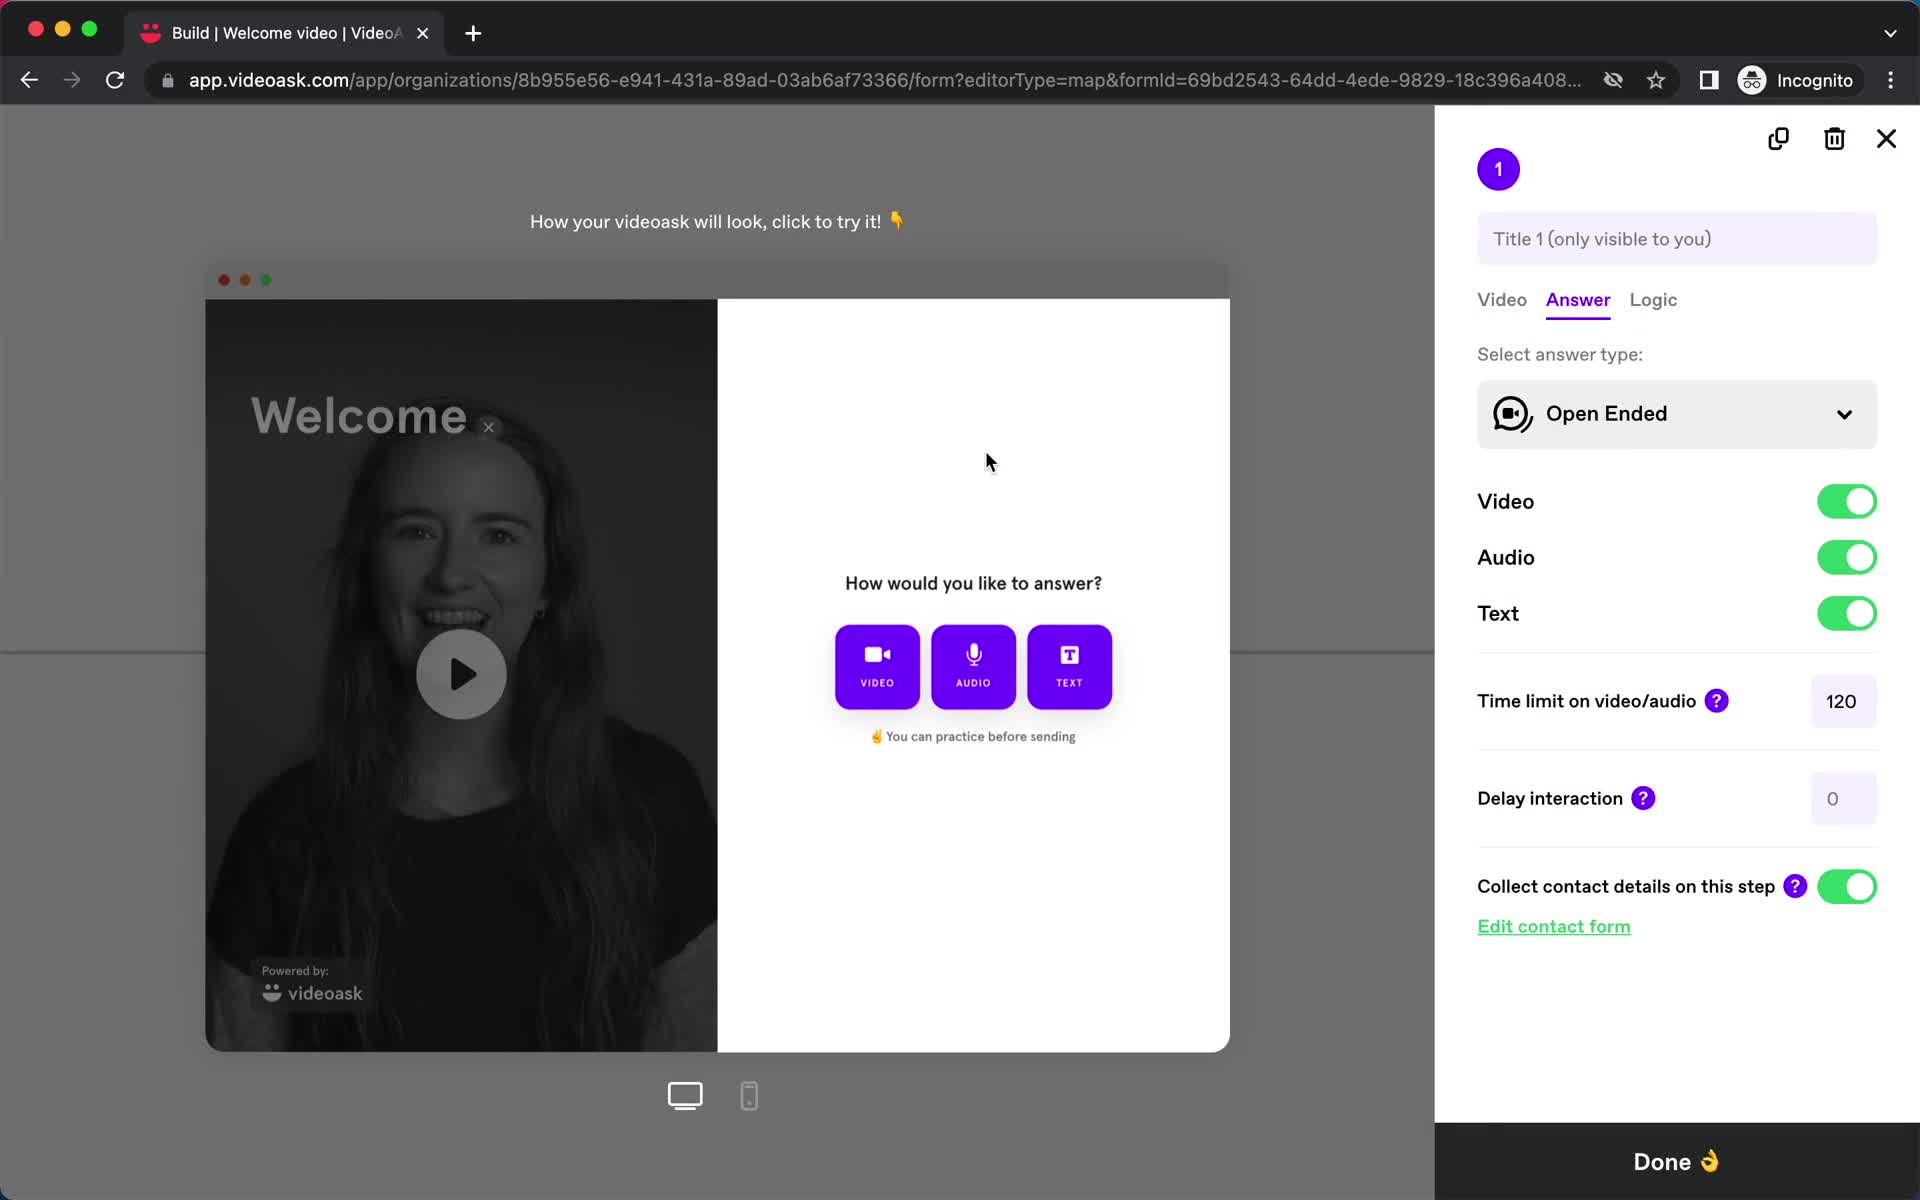Click the Done button

coord(1677,1161)
